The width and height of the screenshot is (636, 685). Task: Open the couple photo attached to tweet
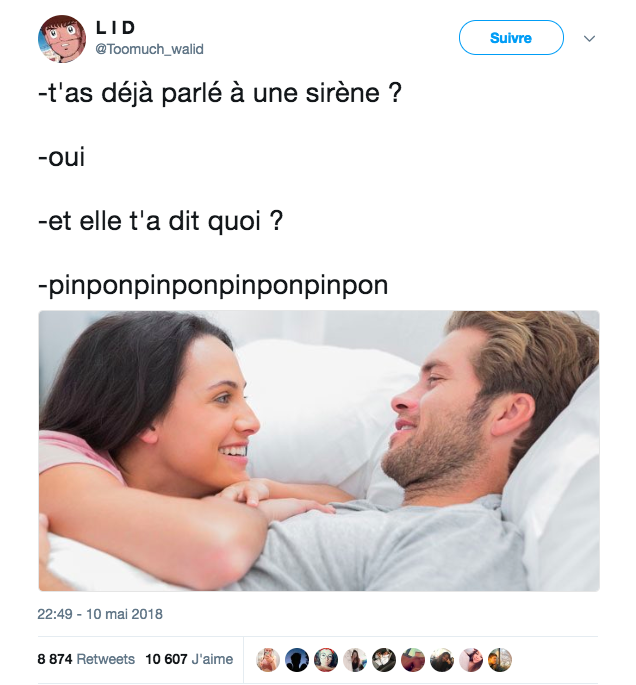pyautogui.click(x=319, y=451)
